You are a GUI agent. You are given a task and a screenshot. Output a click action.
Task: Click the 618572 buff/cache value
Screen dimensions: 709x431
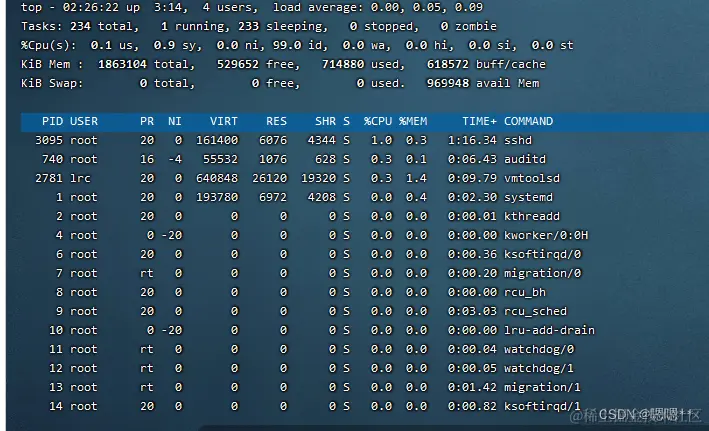click(448, 64)
